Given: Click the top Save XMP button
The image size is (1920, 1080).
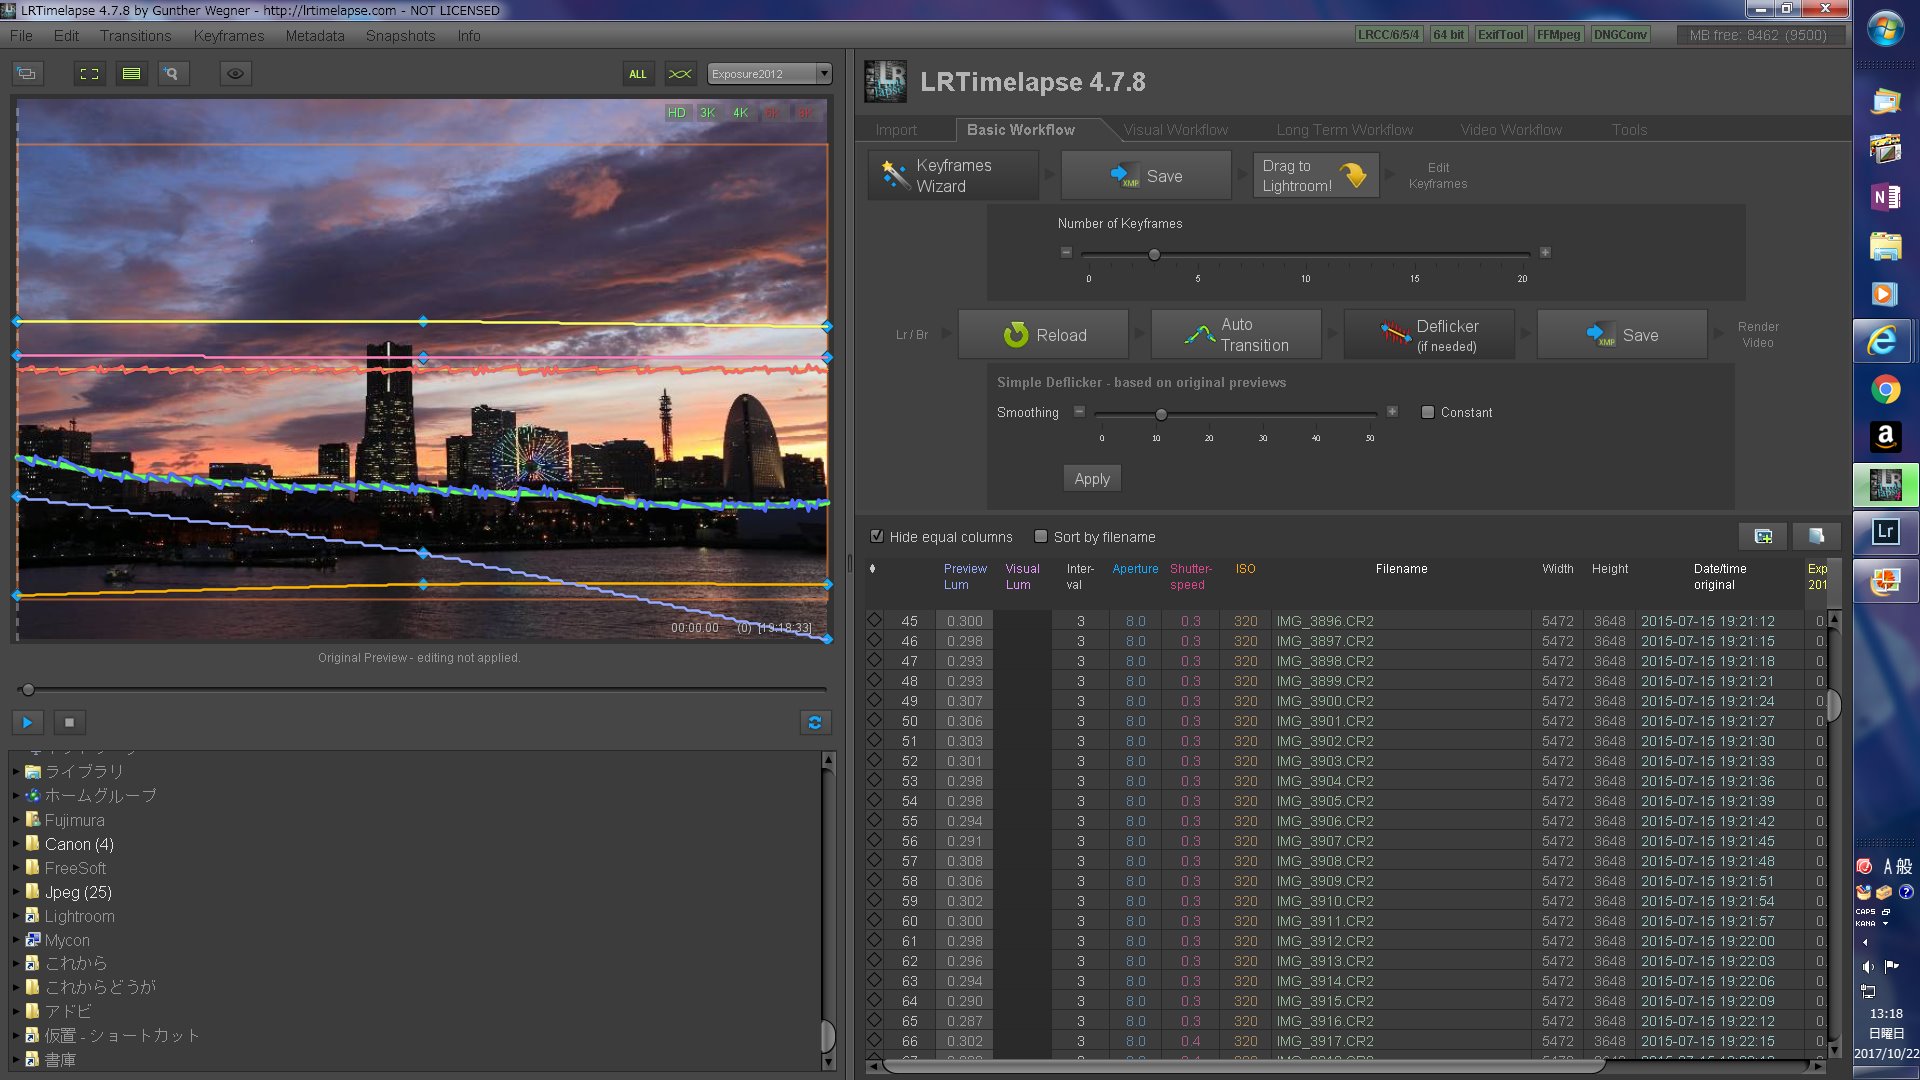Looking at the screenshot, I should [1146, 176].
